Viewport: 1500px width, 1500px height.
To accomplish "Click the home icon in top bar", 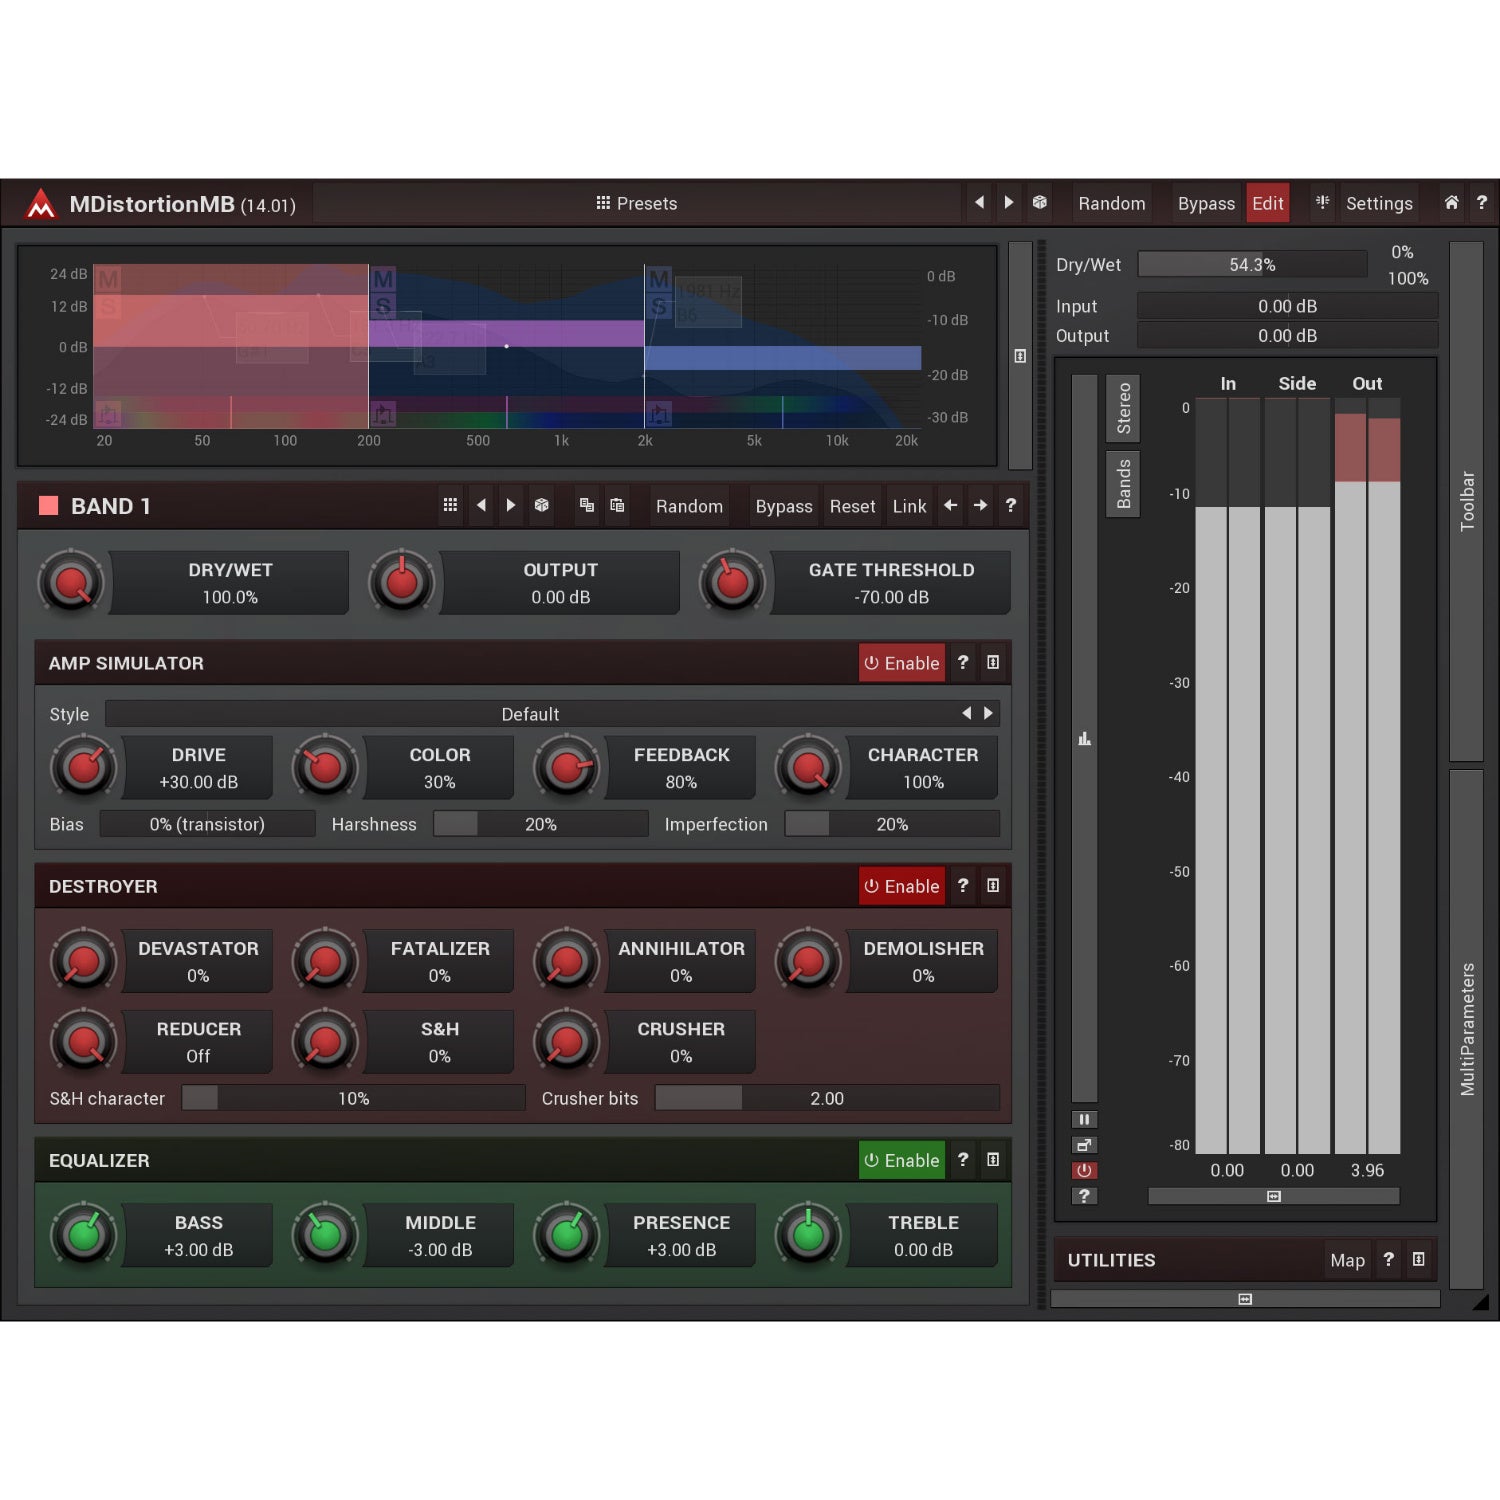I will tap(1451, 203).
